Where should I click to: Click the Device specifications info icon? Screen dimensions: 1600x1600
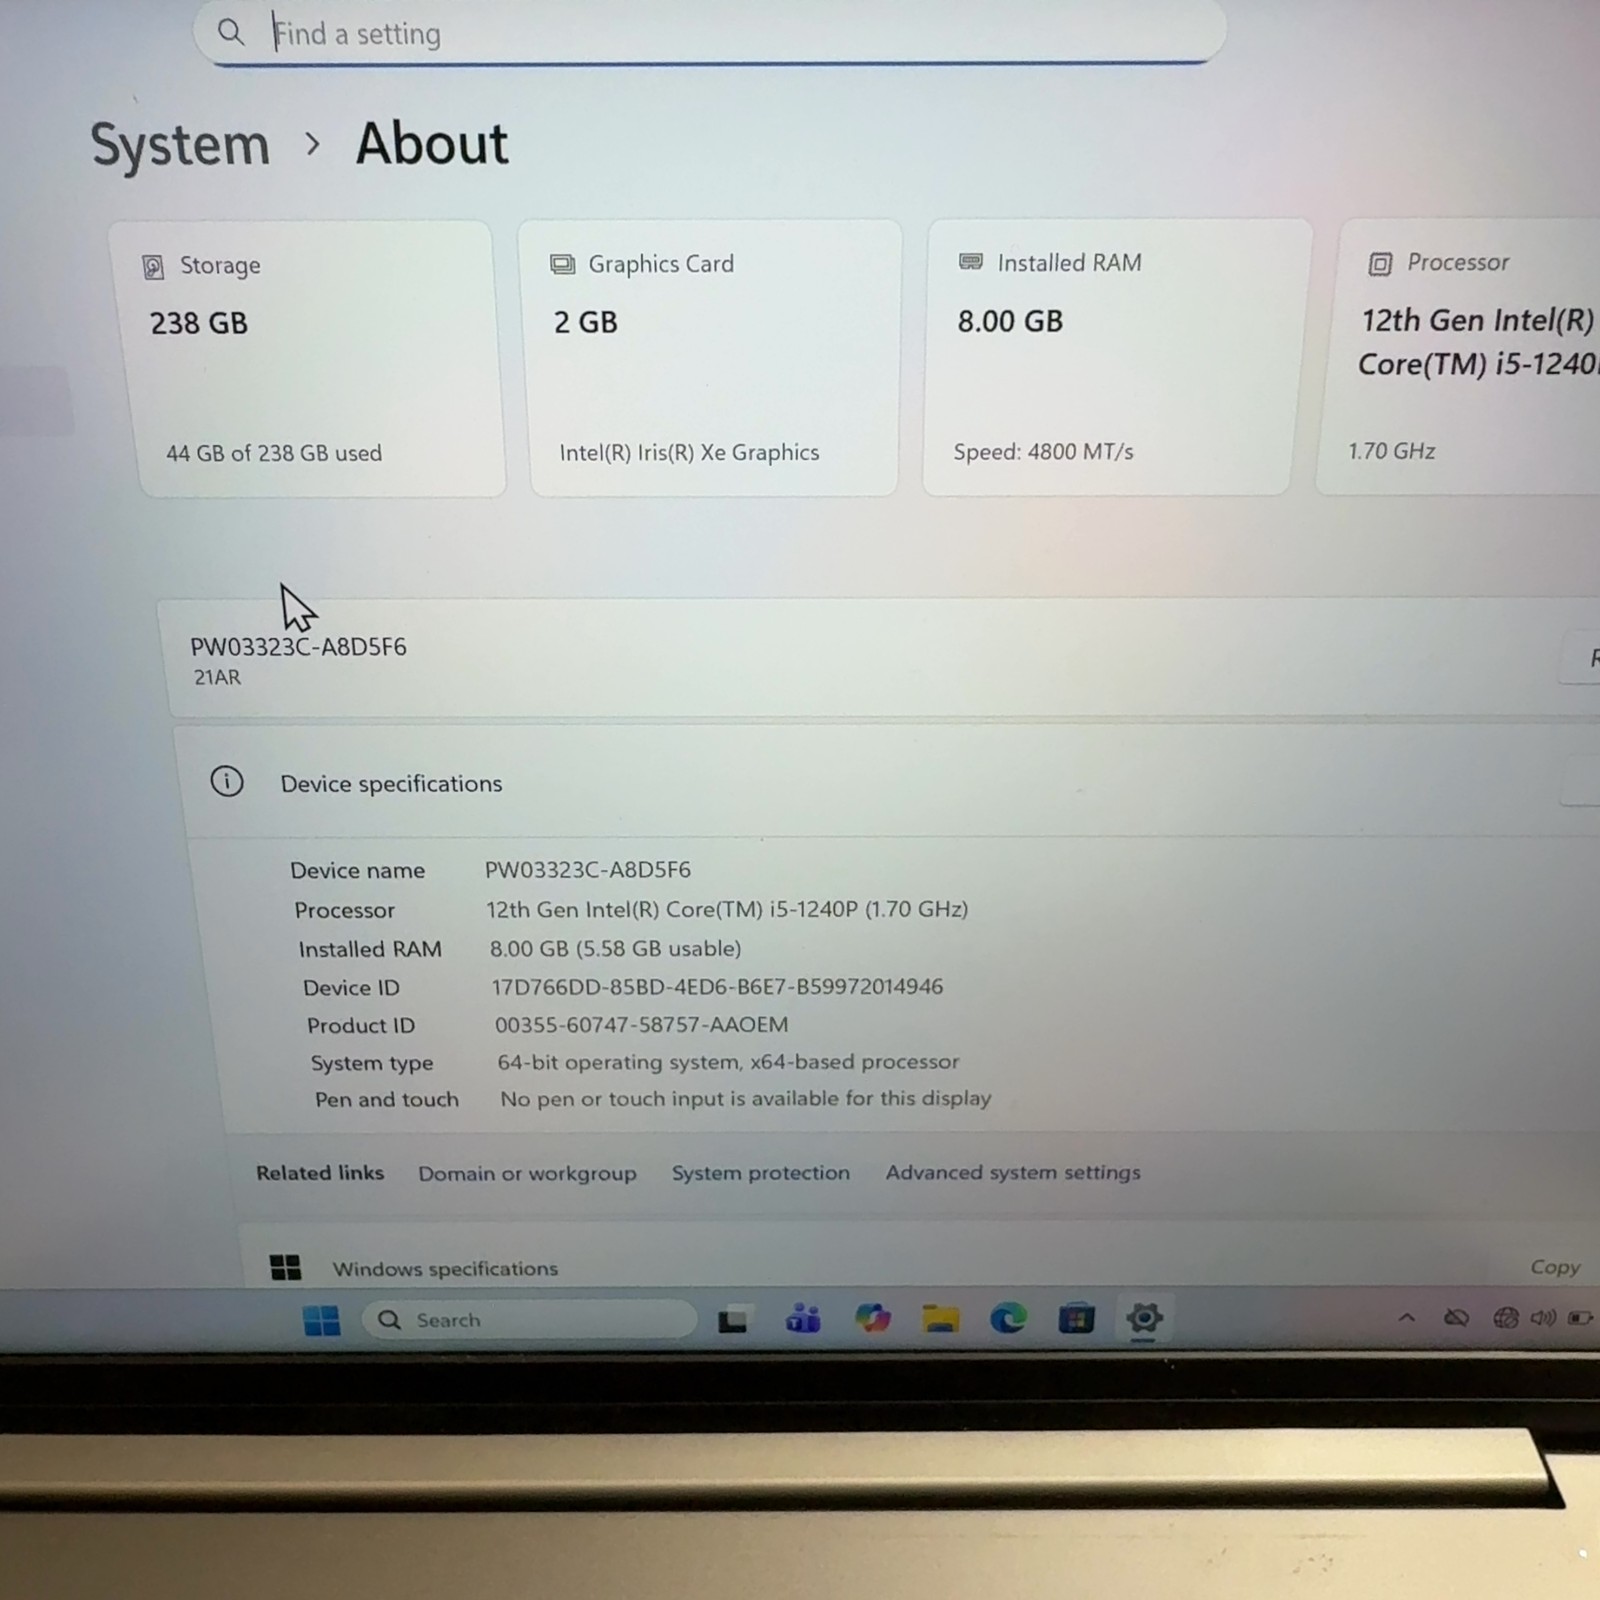(227, 781)
